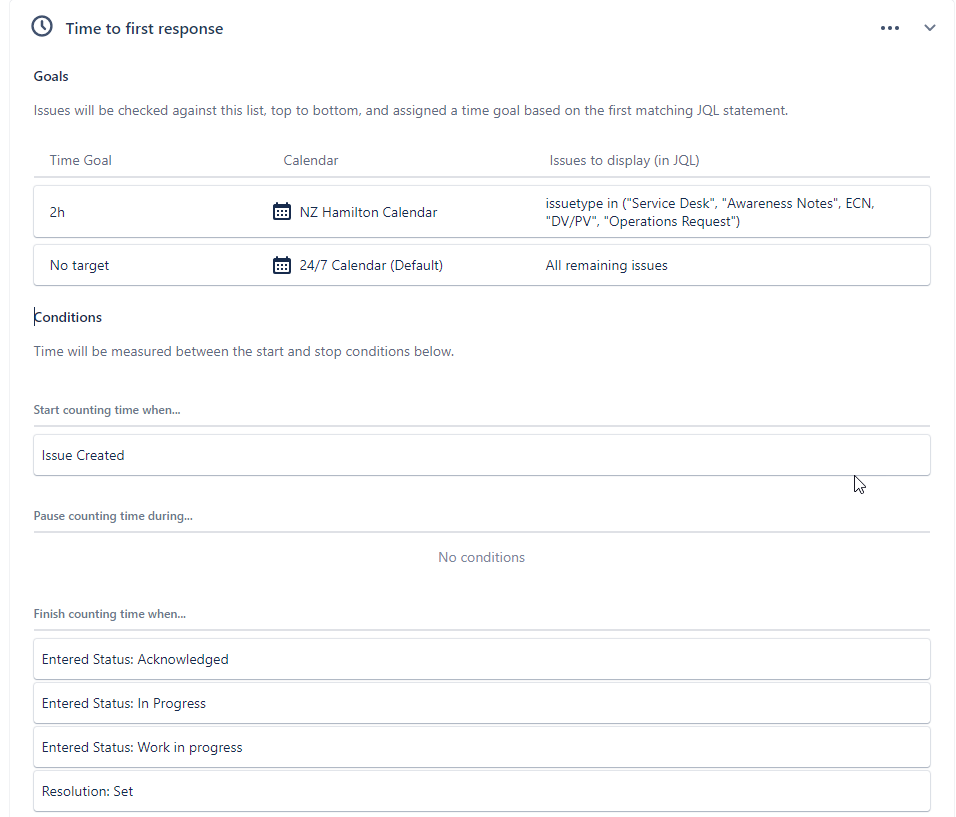Click the 24/7 Calendar (Default) icon
The image size is (956, 817).
pos(282,265)
